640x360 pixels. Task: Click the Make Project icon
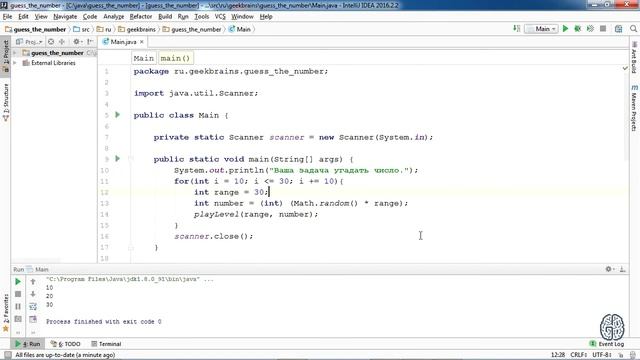(x=517, y=29)
